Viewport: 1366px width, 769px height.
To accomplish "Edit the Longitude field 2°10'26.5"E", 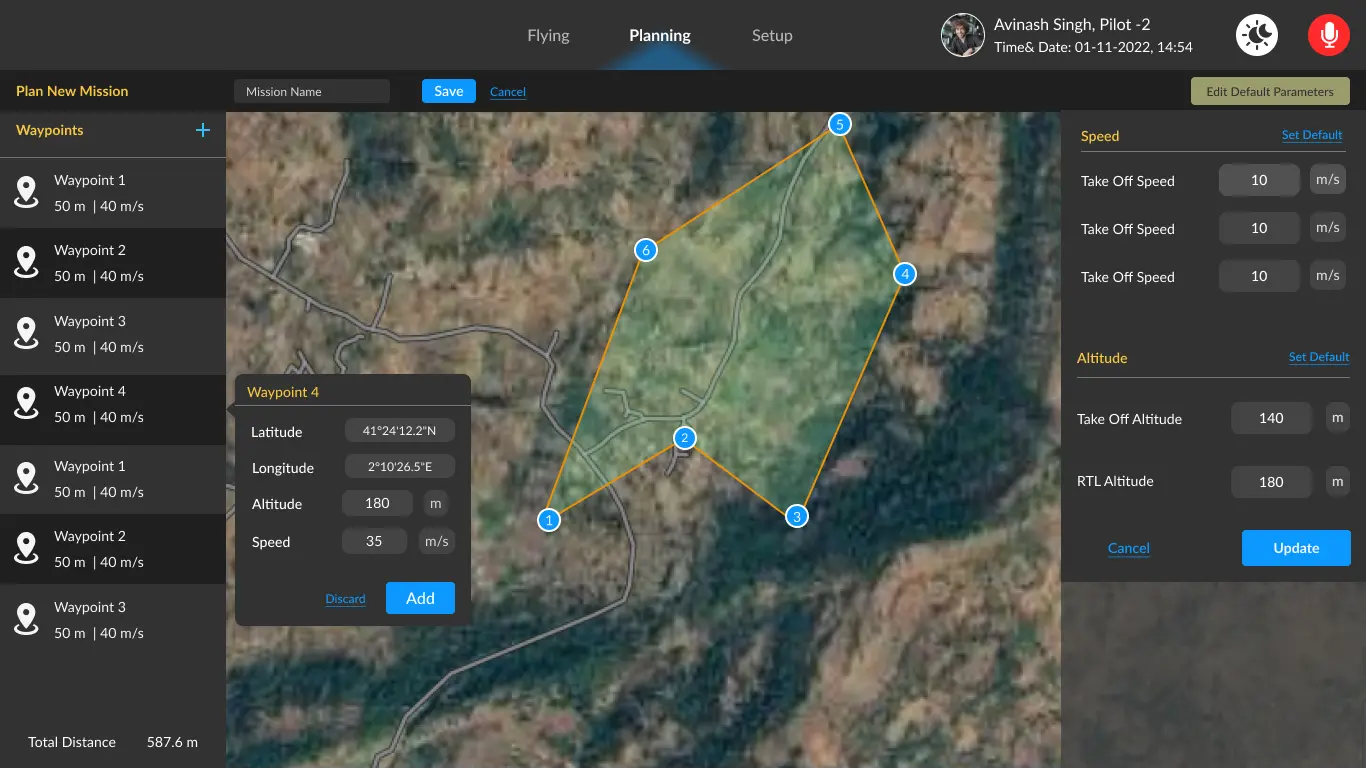I will pyautogui.click(x=400, y=467).
